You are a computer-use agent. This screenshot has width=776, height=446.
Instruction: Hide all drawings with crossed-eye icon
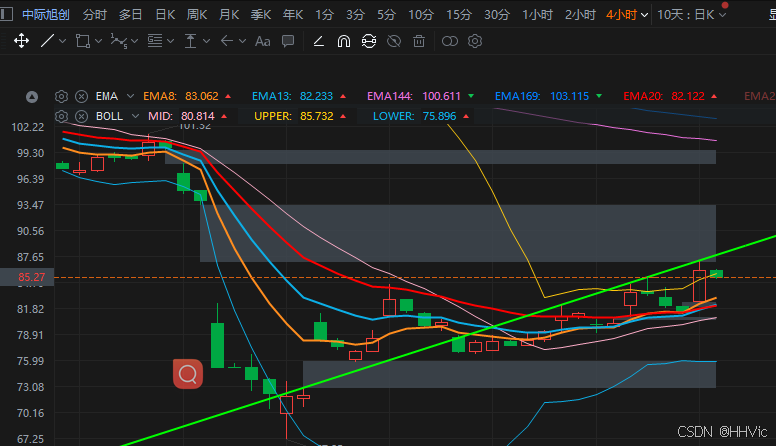[394, 41]
